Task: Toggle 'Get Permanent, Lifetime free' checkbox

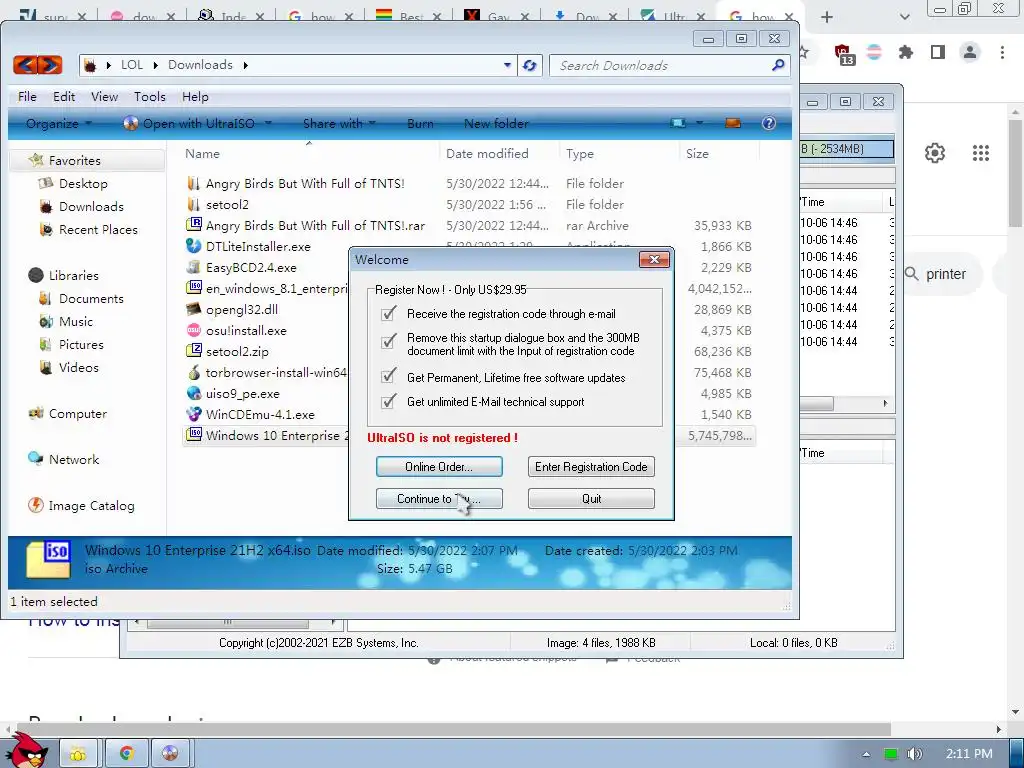Action: [x=389, y=376]
